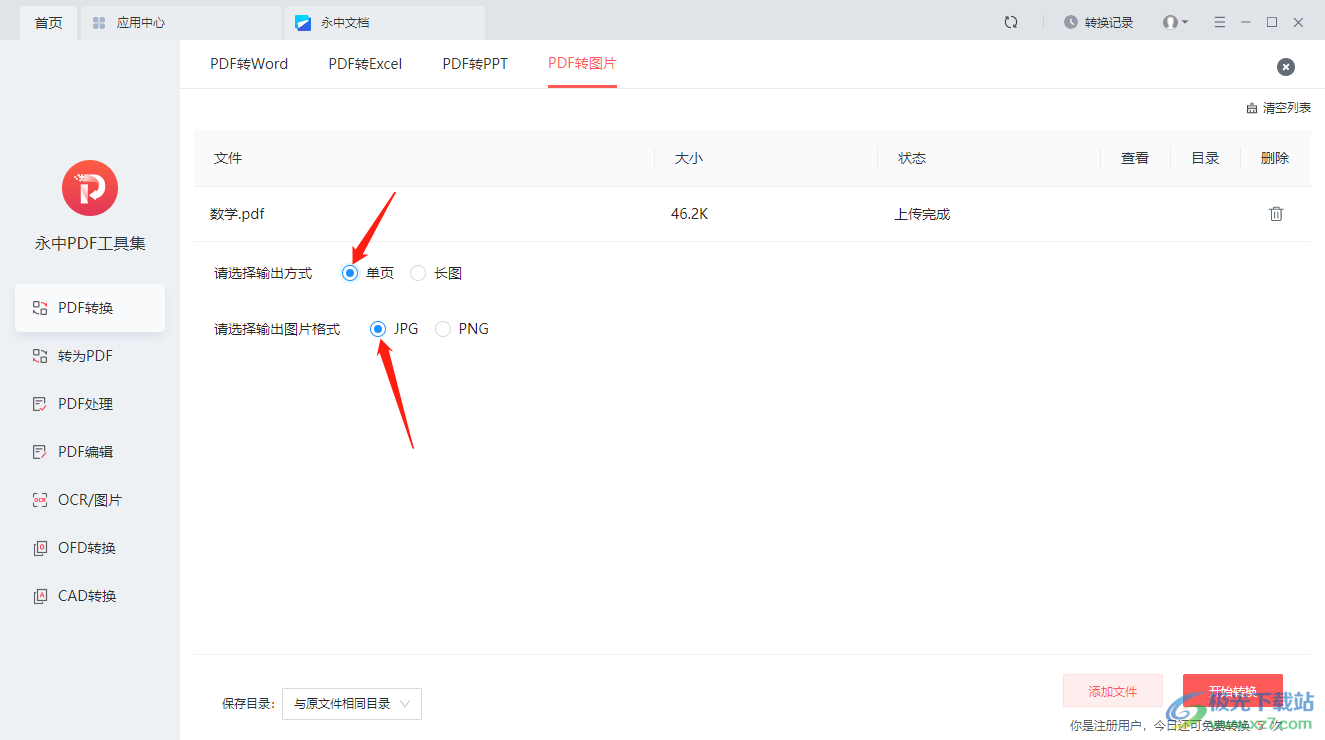Open PDF处理 sidebar item
Screen dimensions: 1325x740
pos(90,404)
